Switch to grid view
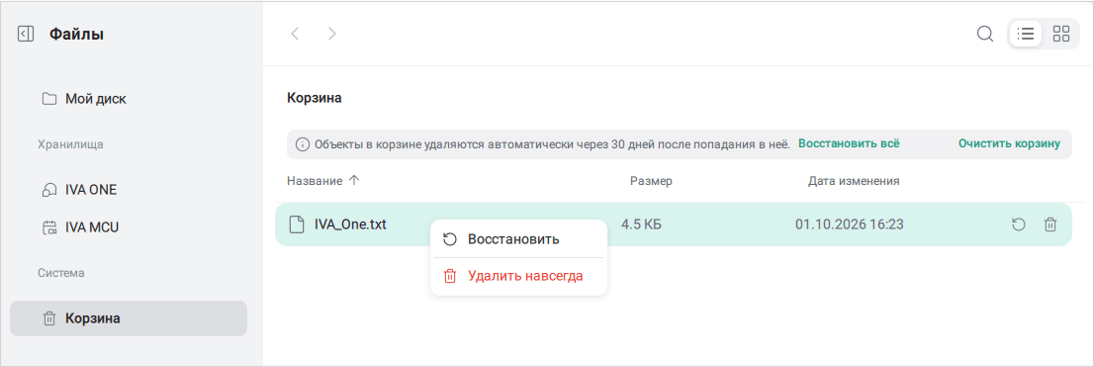Image resolution: width=1094 pixels, height=367 pixels. [x=1061, y=33]
